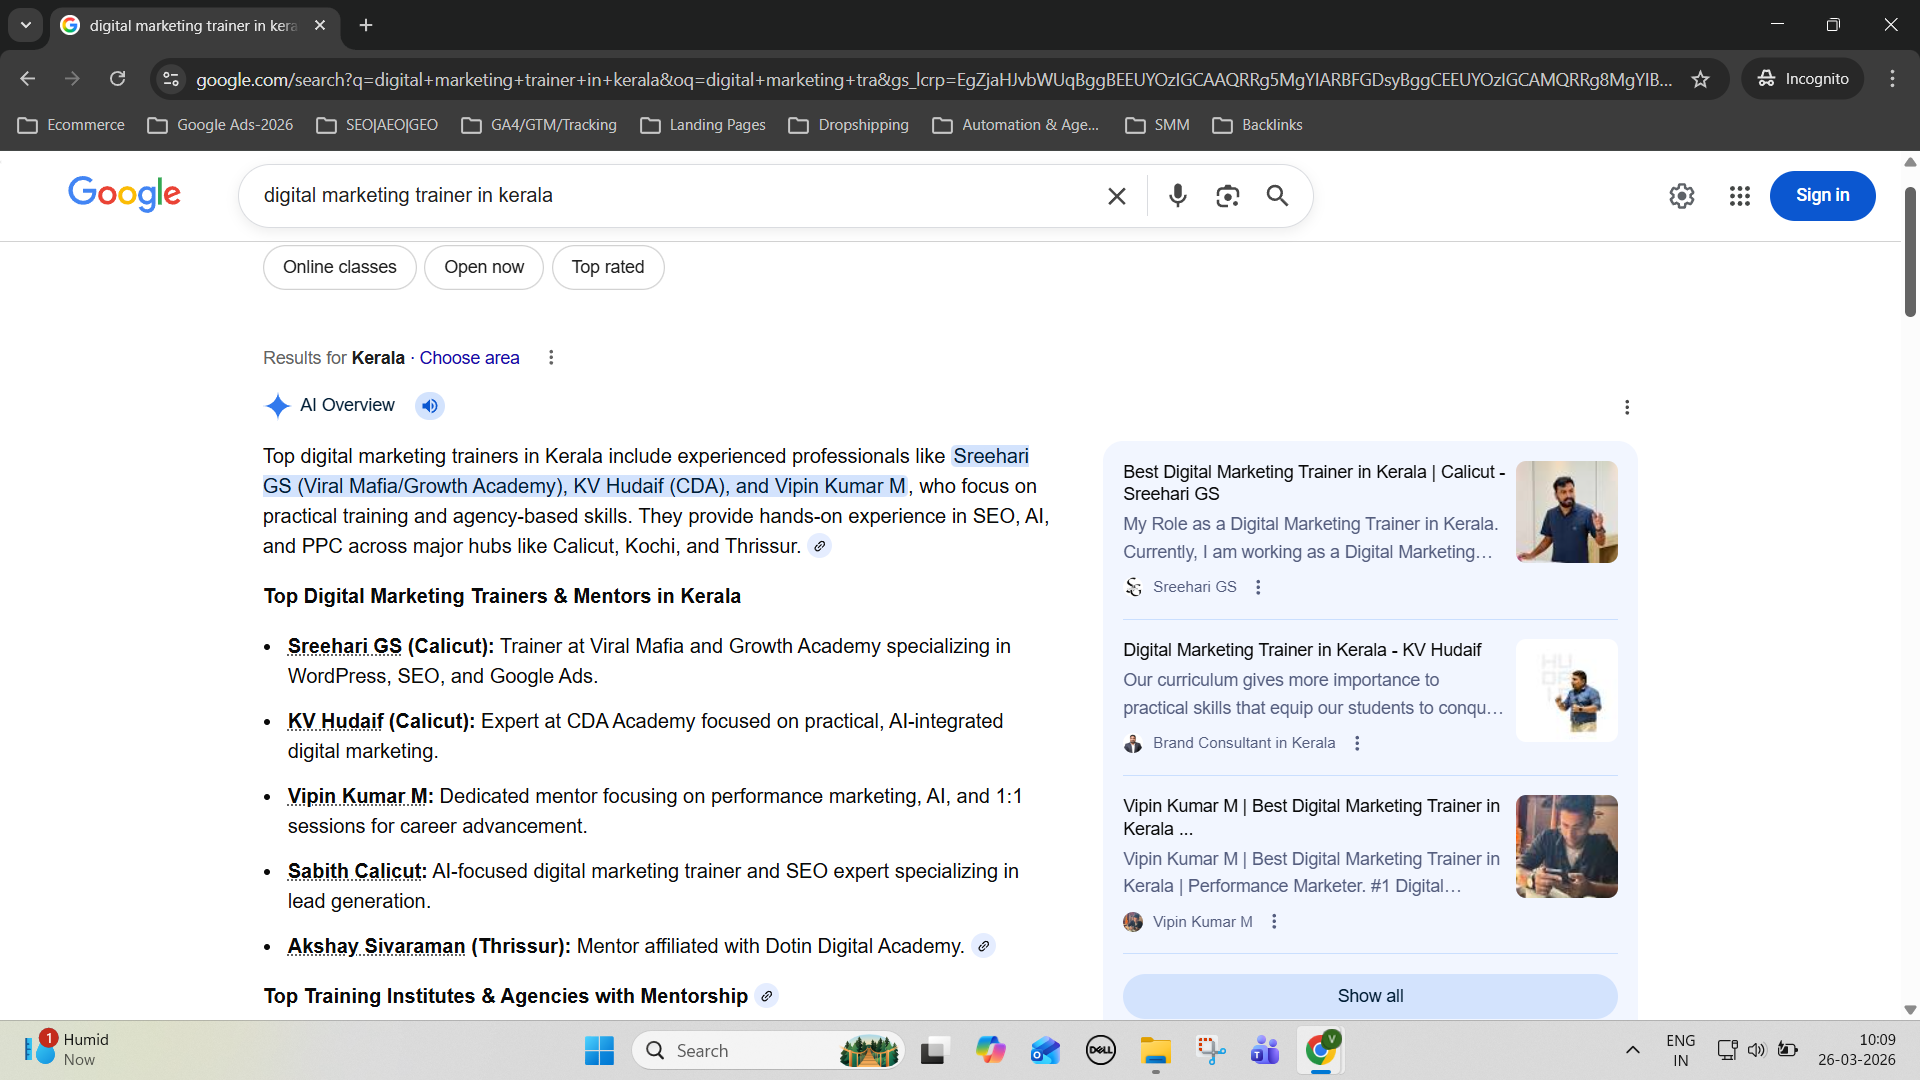Reload the Google search page
Screen dimensions: 1920x1080
click(118, 79)
